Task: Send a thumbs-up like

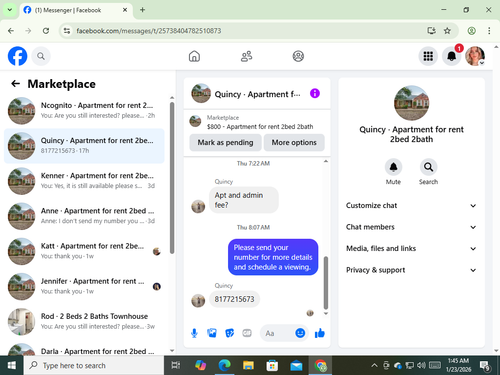Action: coord(320,333)
